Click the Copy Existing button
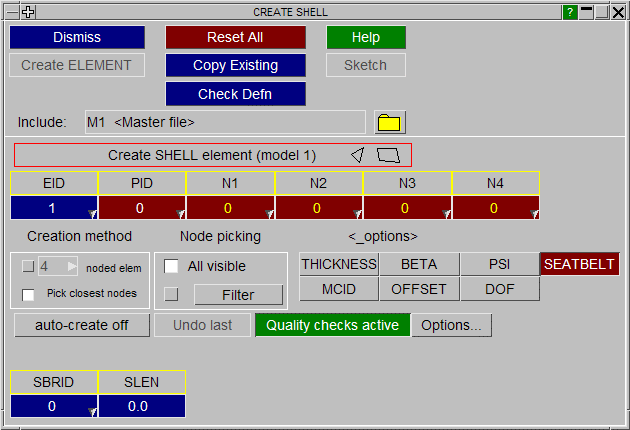 point(235,66)
